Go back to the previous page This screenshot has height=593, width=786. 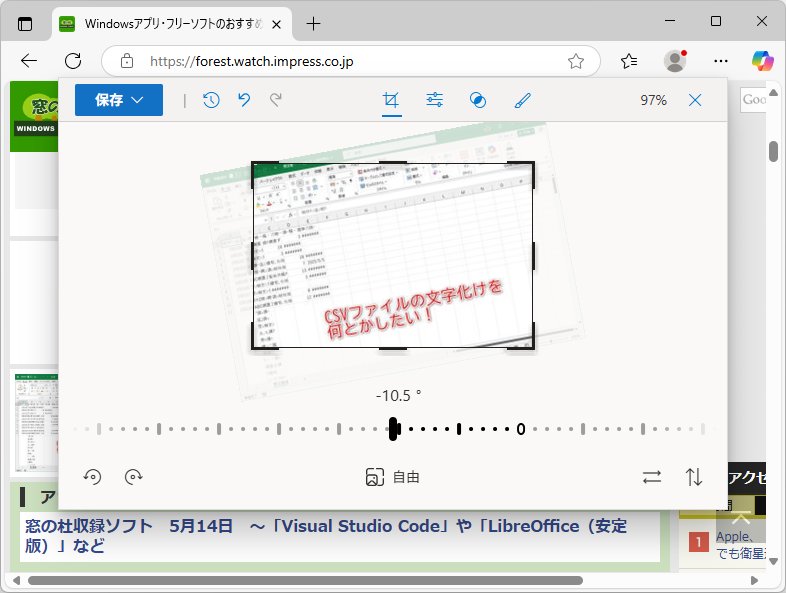29,61
